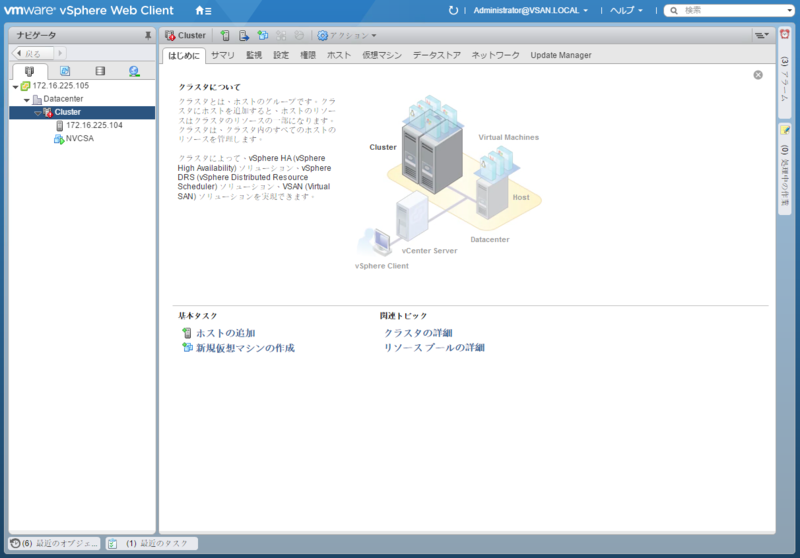Open the work in progress sidebar panel
Image resolution: width=800 pixels, height=558 pixels.
click(785, 168)
